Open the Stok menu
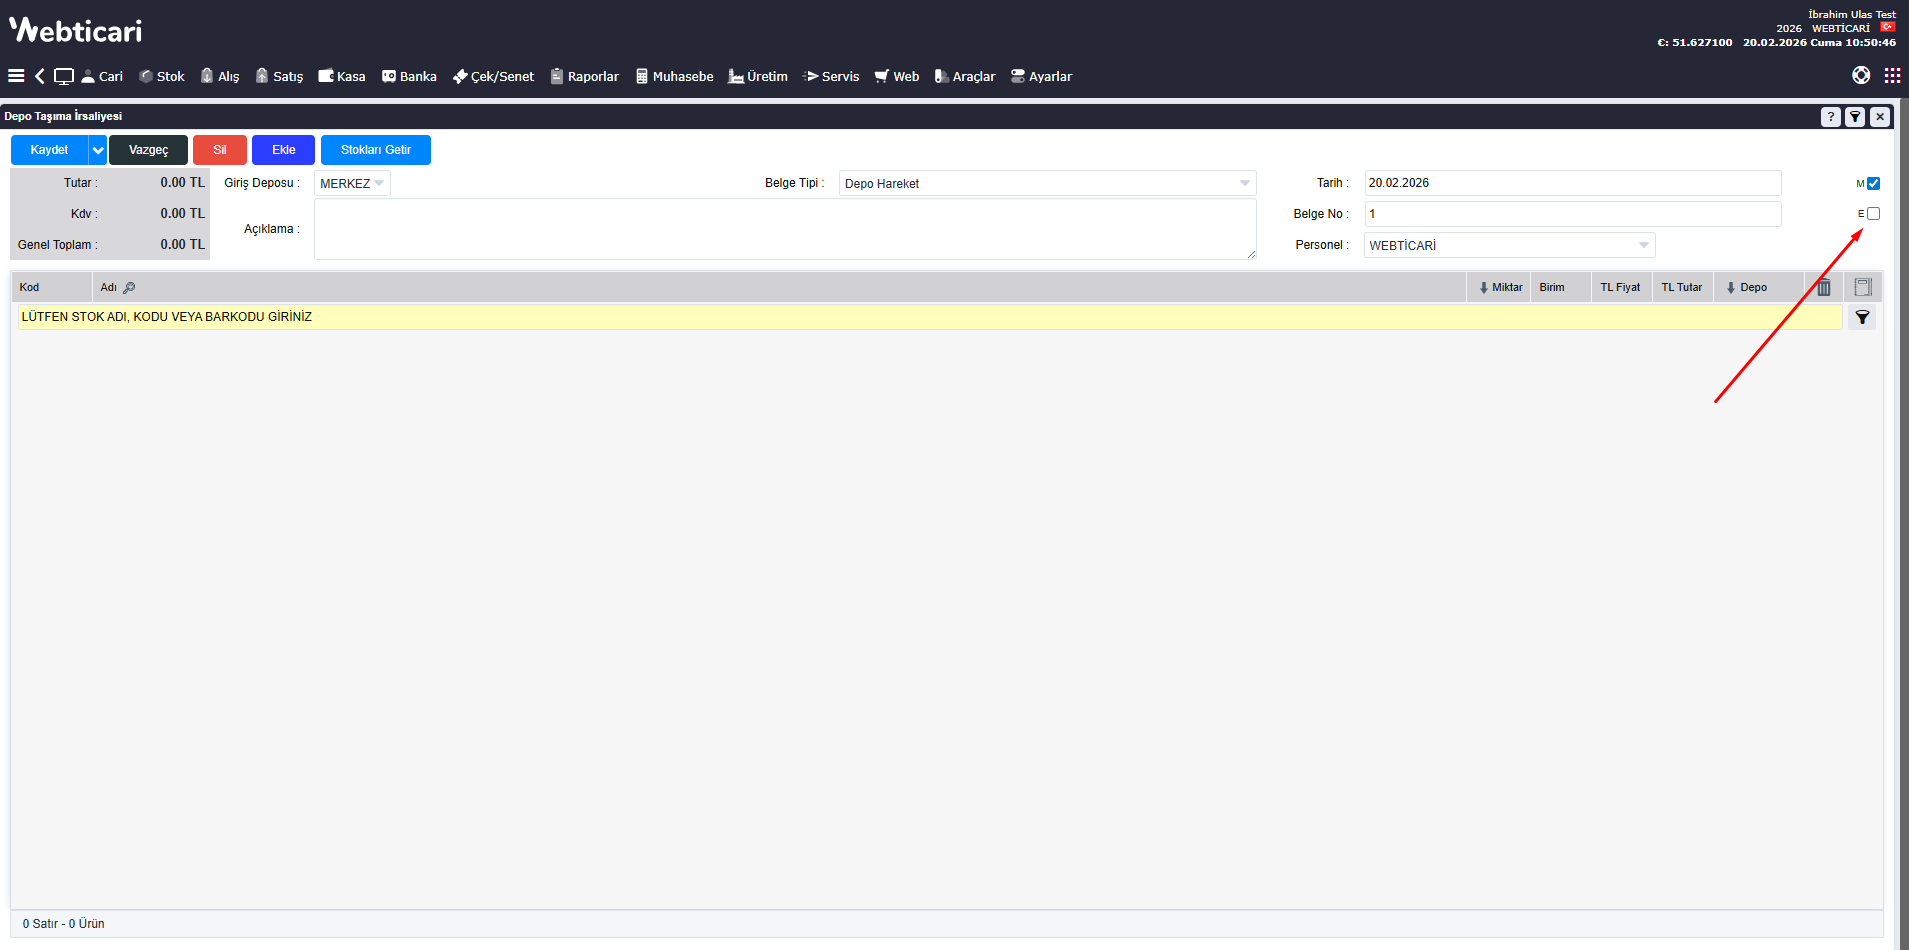1909x950 pixels. [x=162, y=77]
